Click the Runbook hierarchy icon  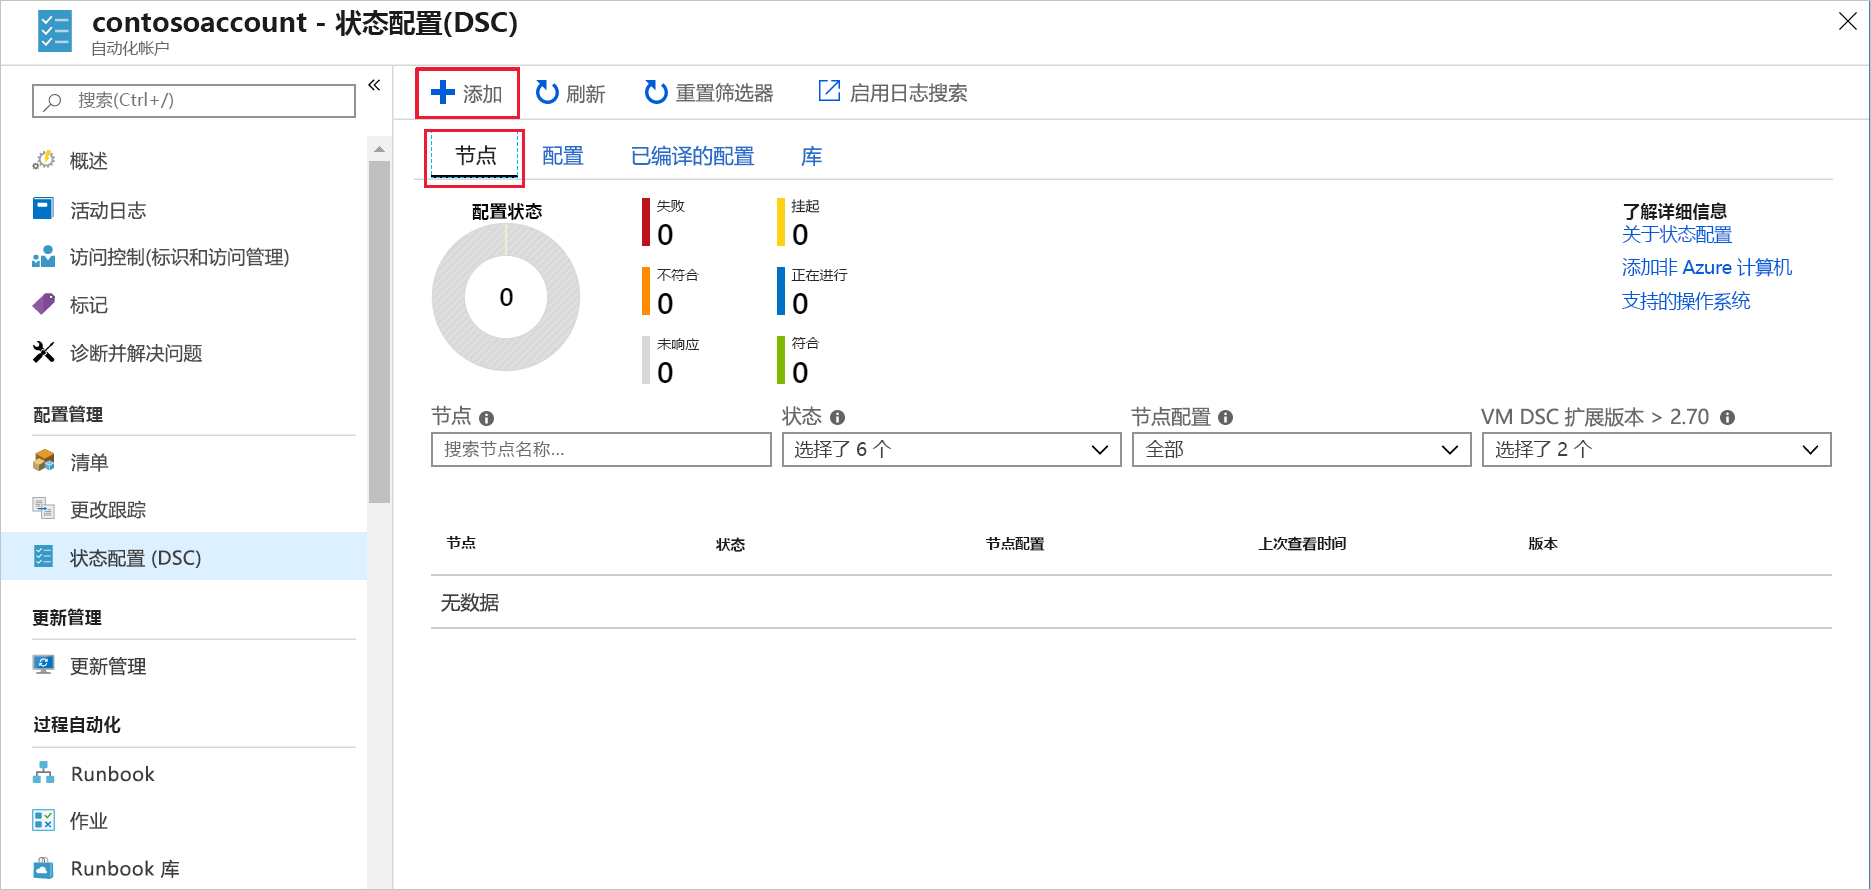coord(44,773)
